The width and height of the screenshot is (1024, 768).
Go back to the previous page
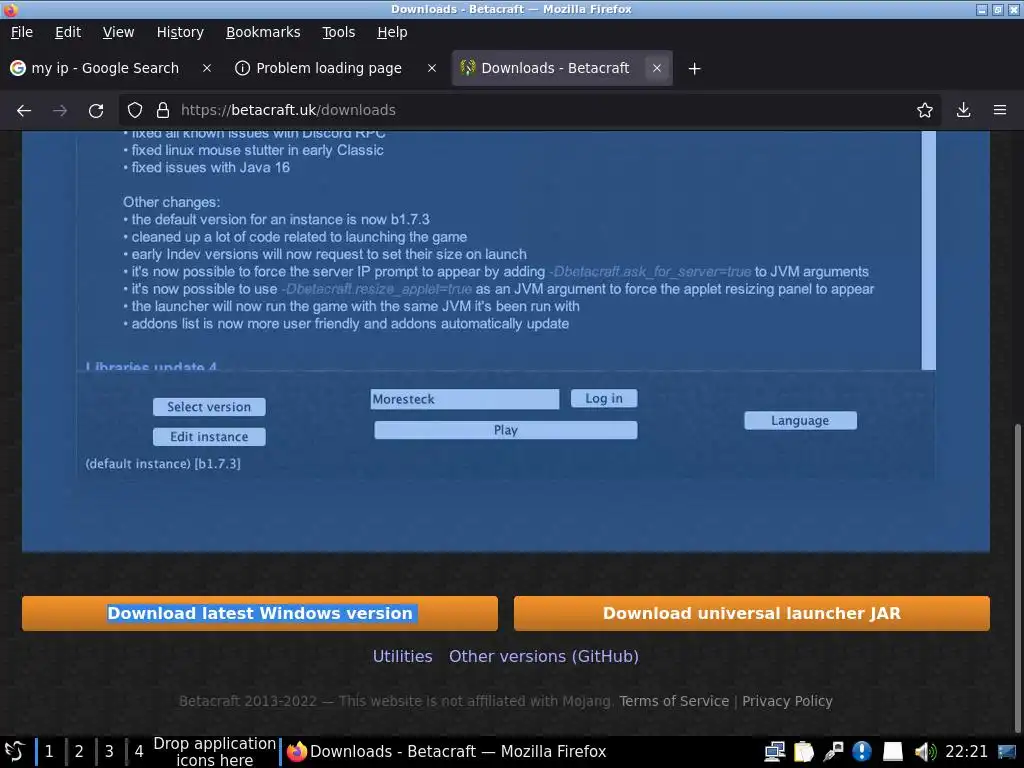(x=24, y=110)
